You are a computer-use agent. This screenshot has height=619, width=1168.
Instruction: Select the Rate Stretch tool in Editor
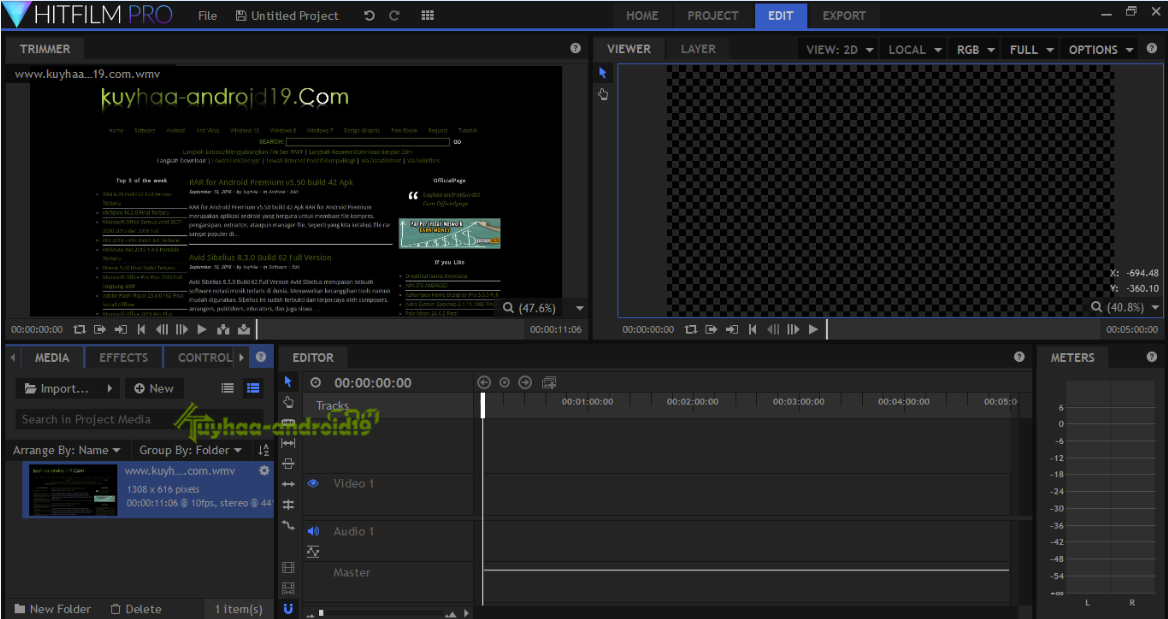coord(288,484)
